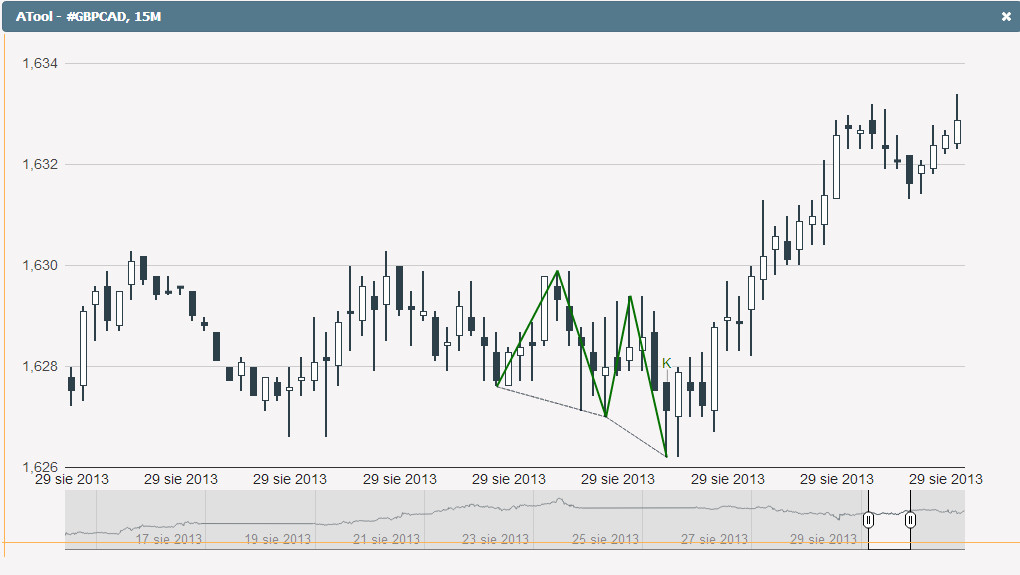Click the 'ATool - #GBPCAD, 15M' title text
The width and height of the screenshot is (1020, 575).
point(88,17)
